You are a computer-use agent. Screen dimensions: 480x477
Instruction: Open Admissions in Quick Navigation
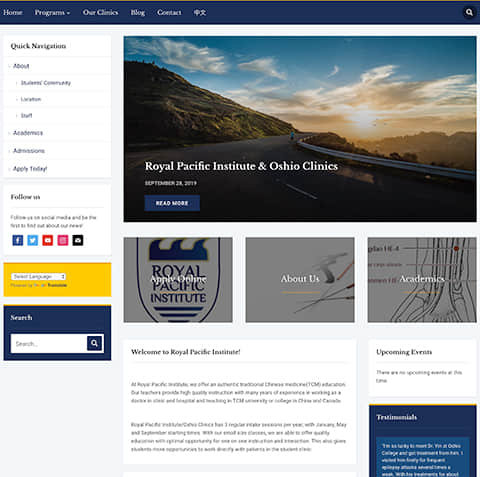coord(29,151)
